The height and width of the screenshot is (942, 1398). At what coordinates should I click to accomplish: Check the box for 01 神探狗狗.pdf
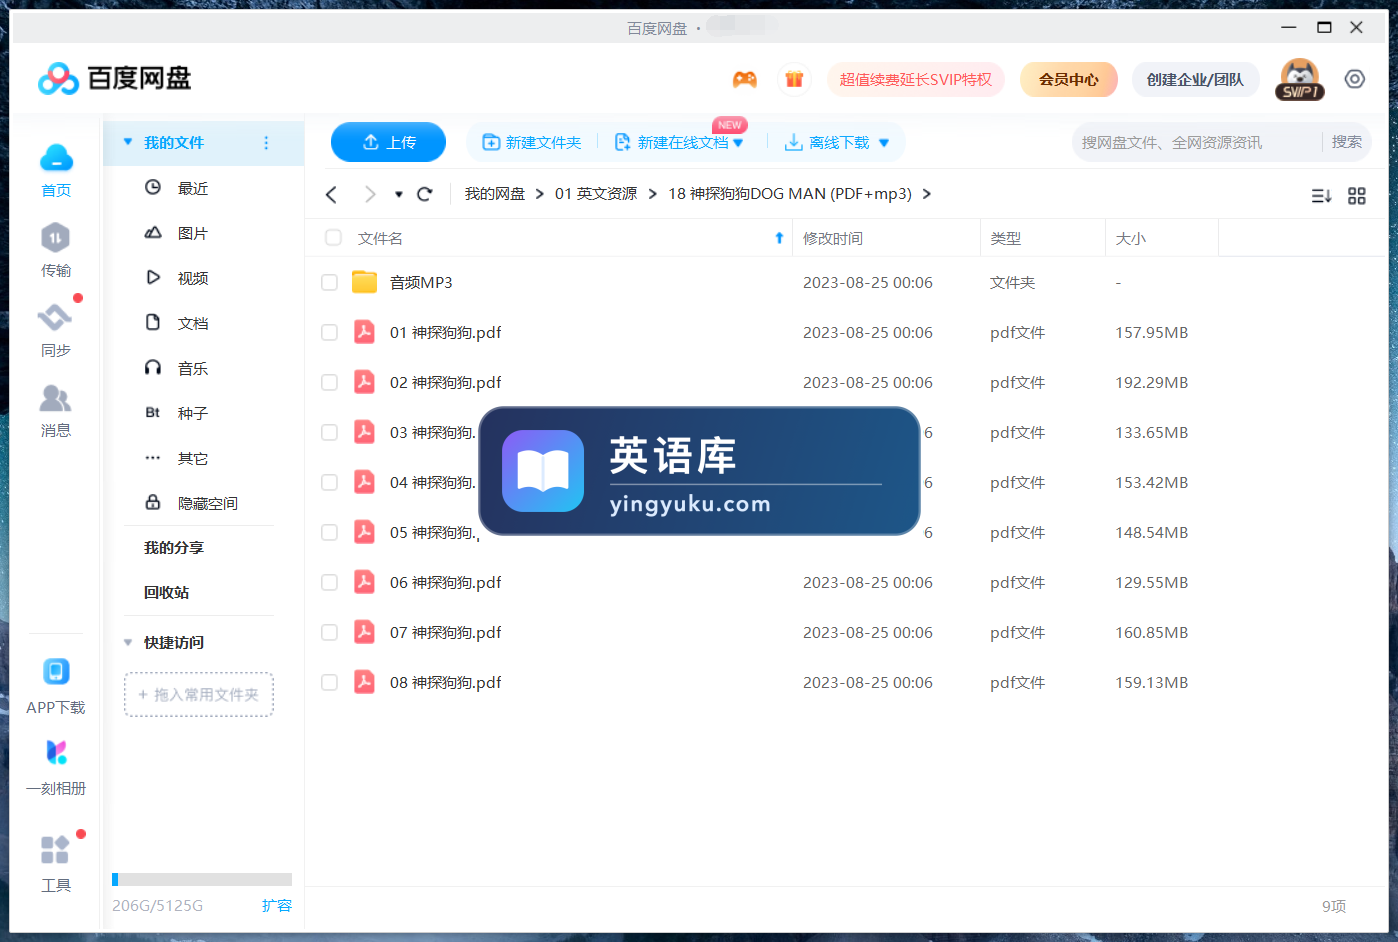click(329, 333)
